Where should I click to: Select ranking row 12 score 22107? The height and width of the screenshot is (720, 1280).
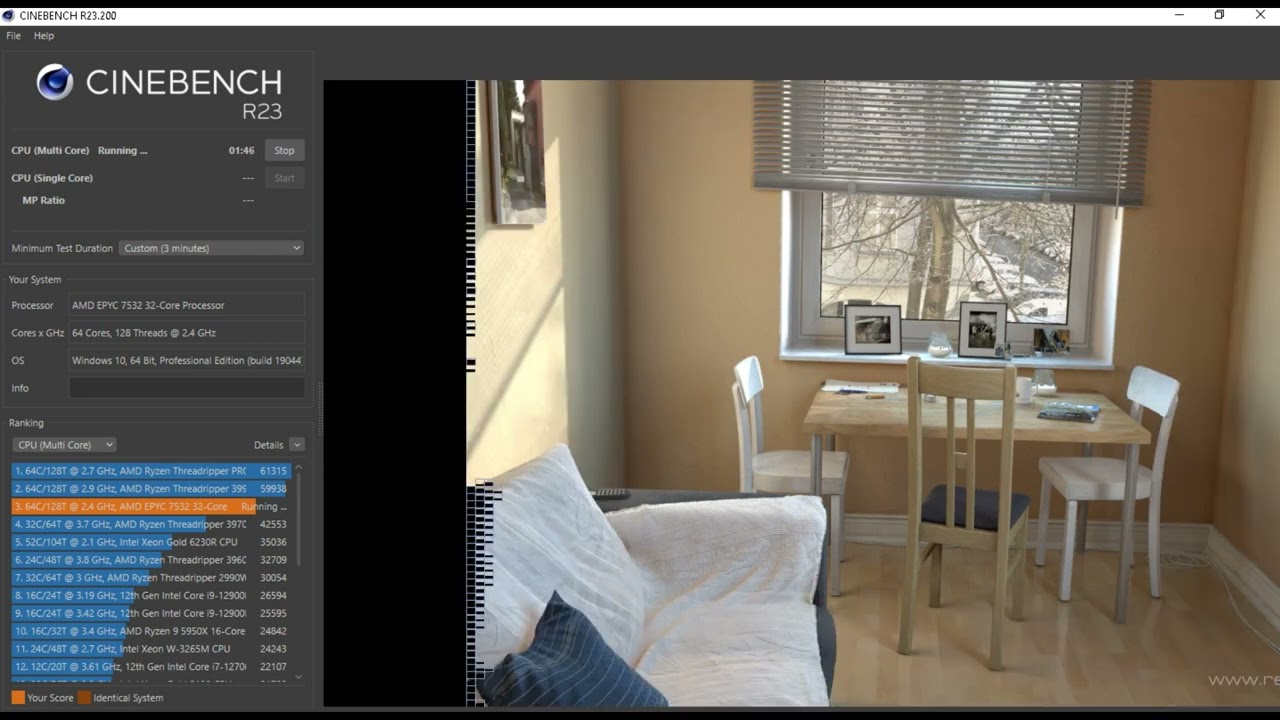click(150, 667)
